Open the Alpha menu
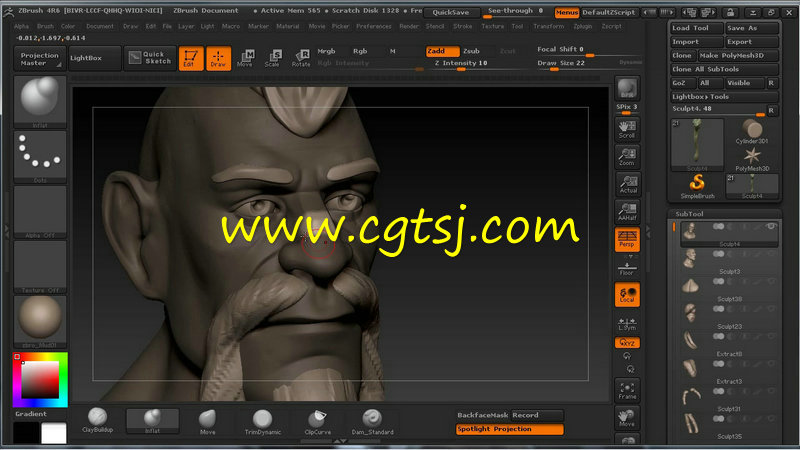 (21, 26)
